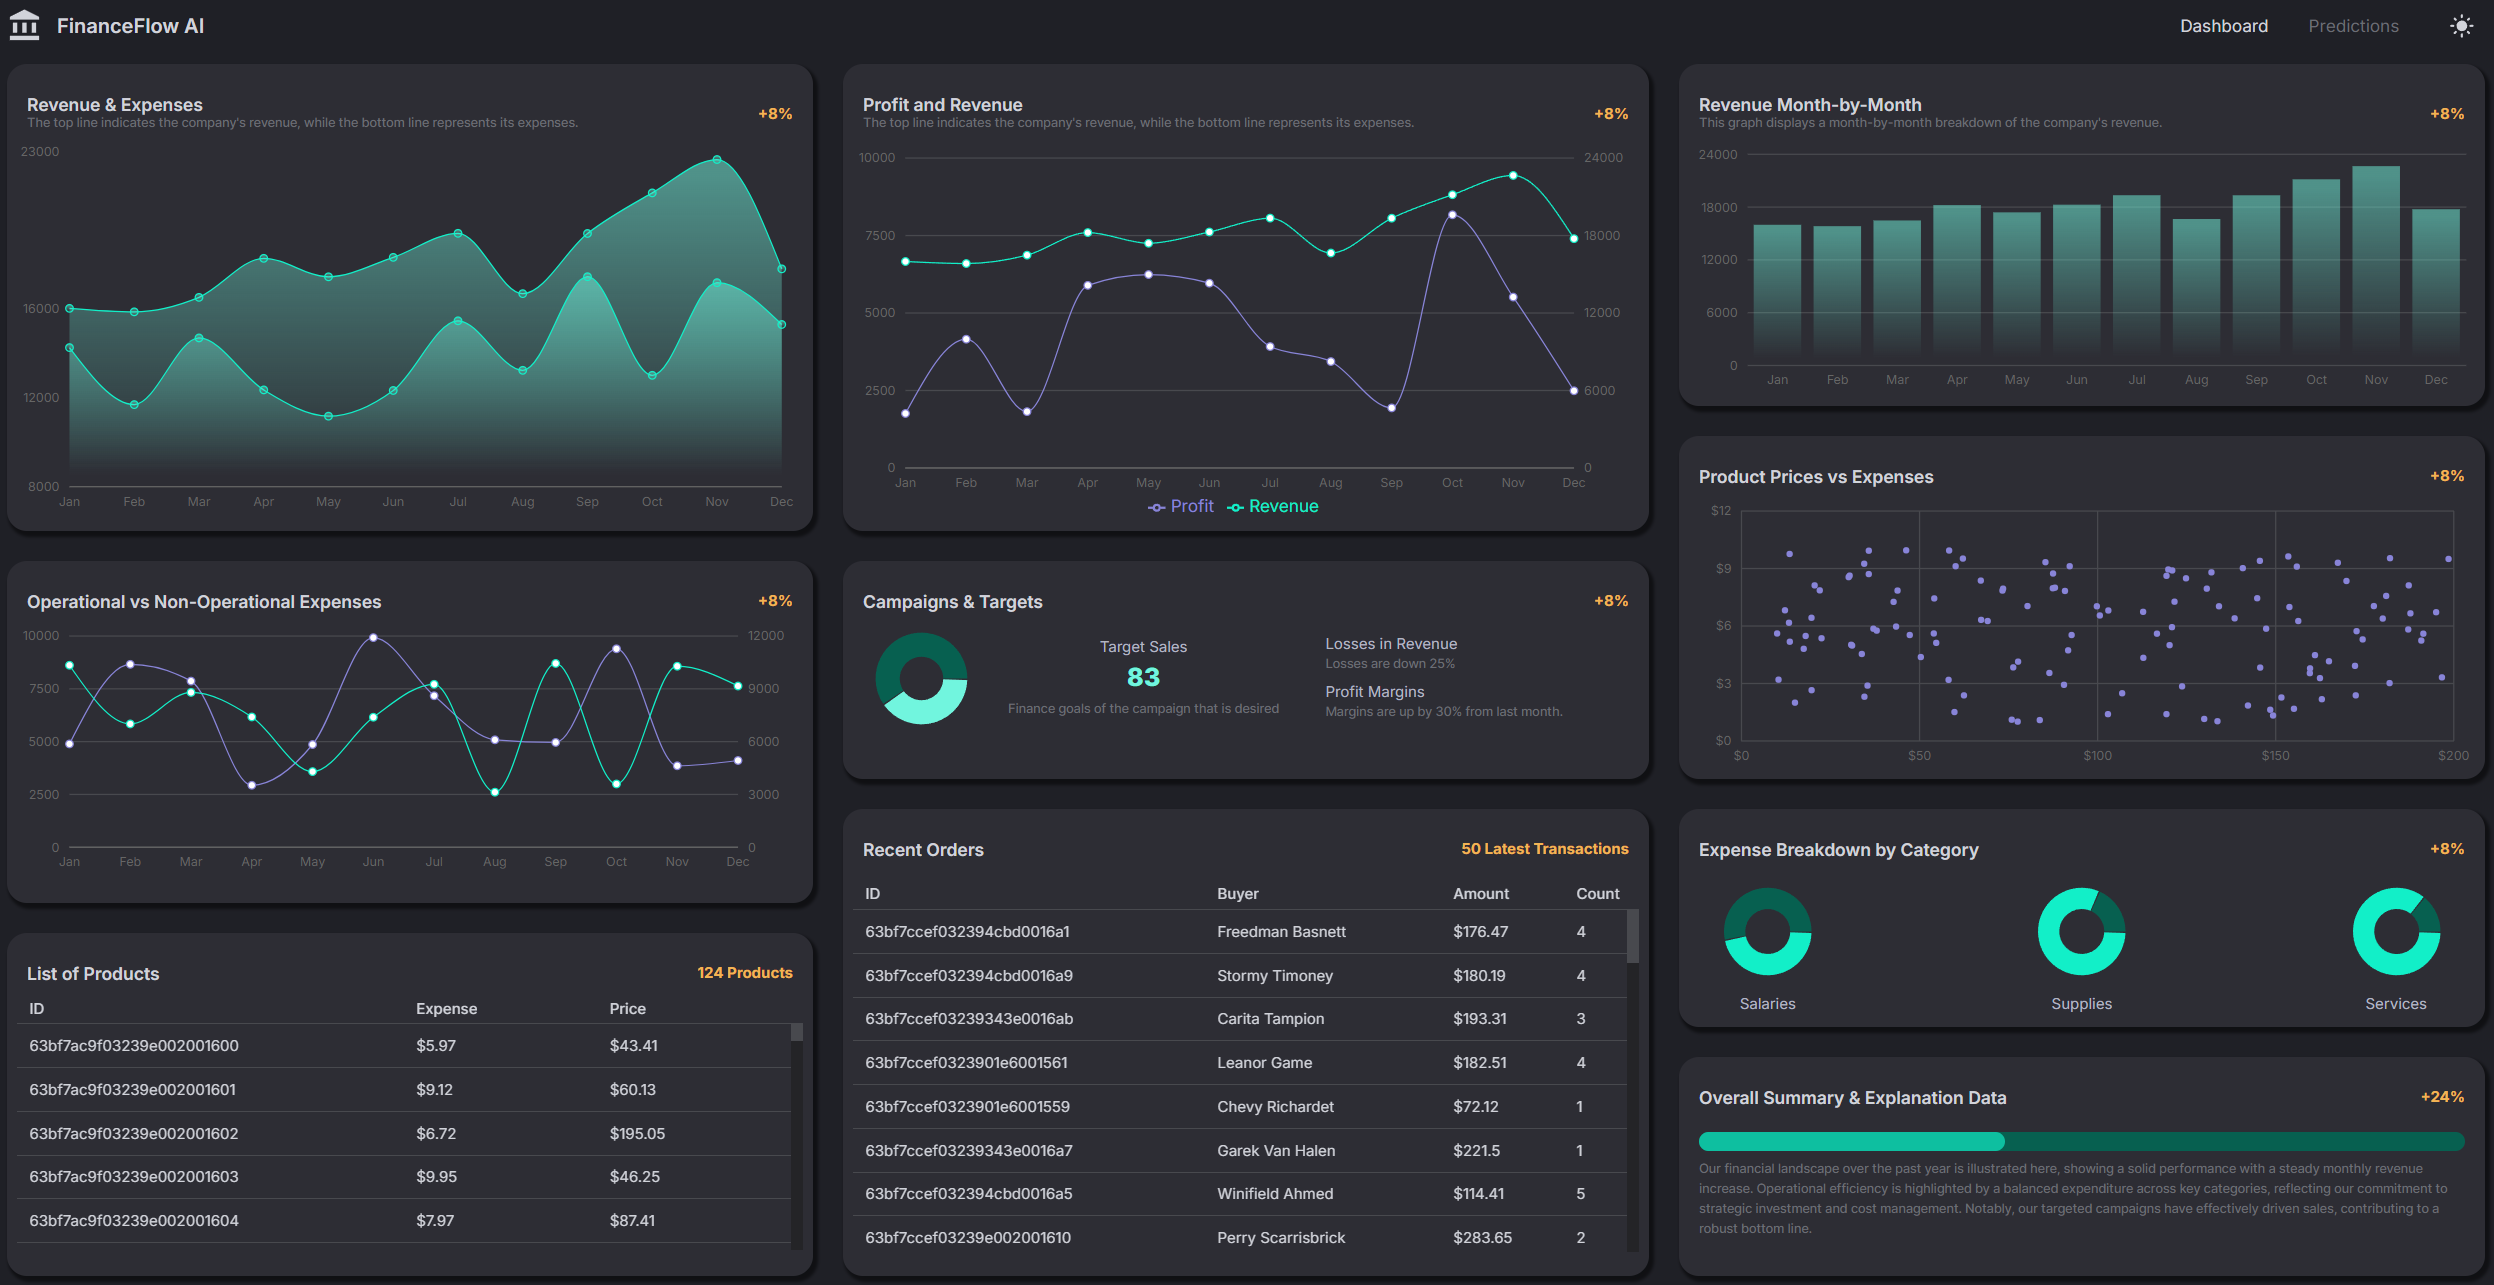Click the Operational vs Non-Operational Expenses title
This screenshot has height=1285, width=2494.
204,602
